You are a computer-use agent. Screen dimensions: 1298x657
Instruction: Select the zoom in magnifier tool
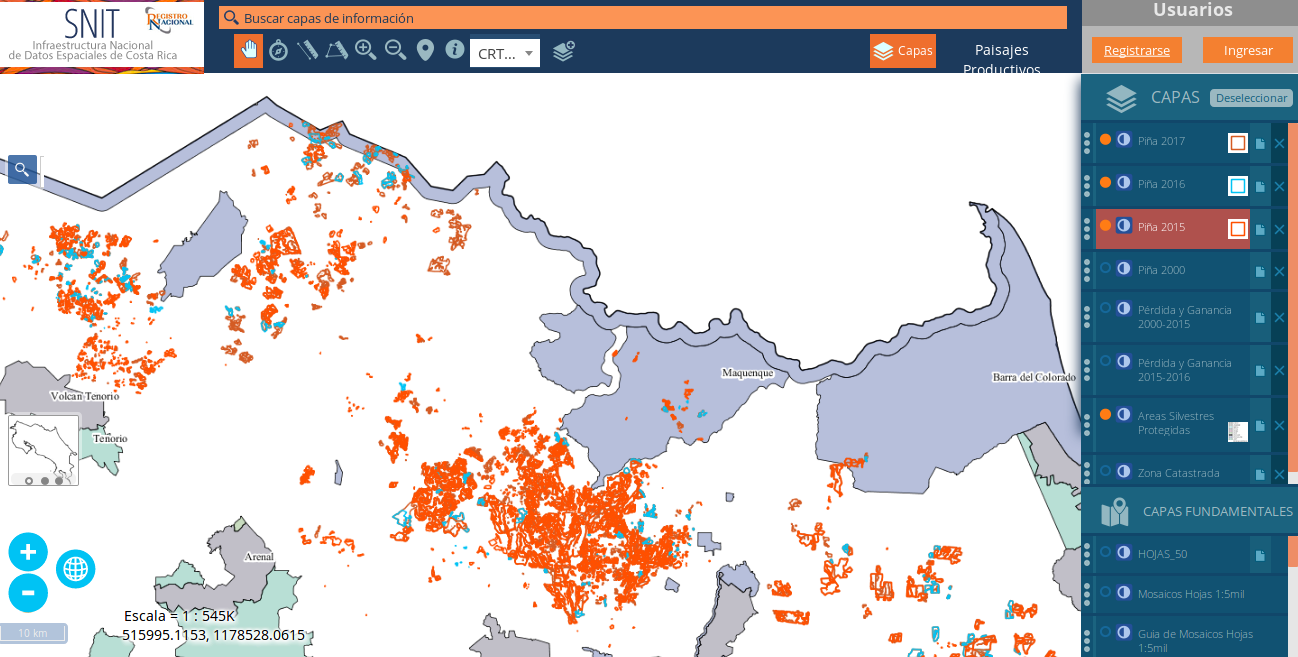click(x=366, y=50)
